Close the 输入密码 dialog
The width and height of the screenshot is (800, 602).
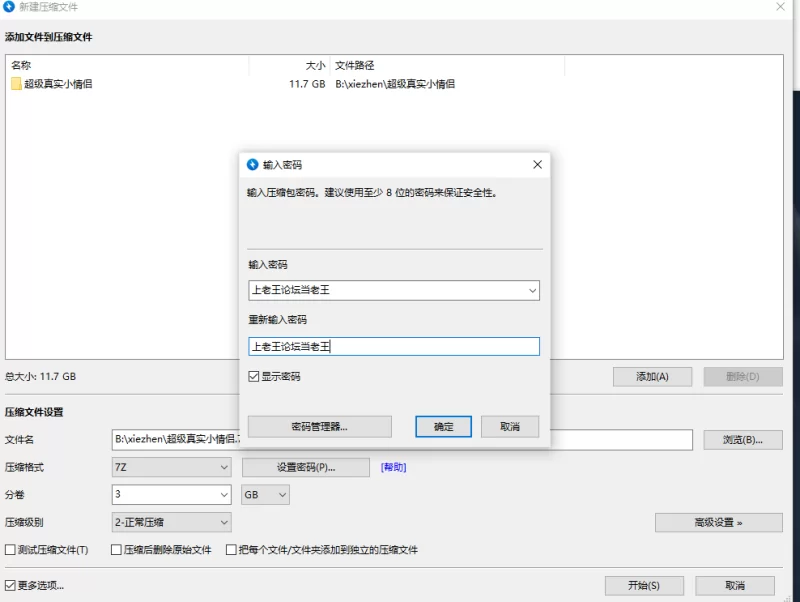tap(537, 164)
